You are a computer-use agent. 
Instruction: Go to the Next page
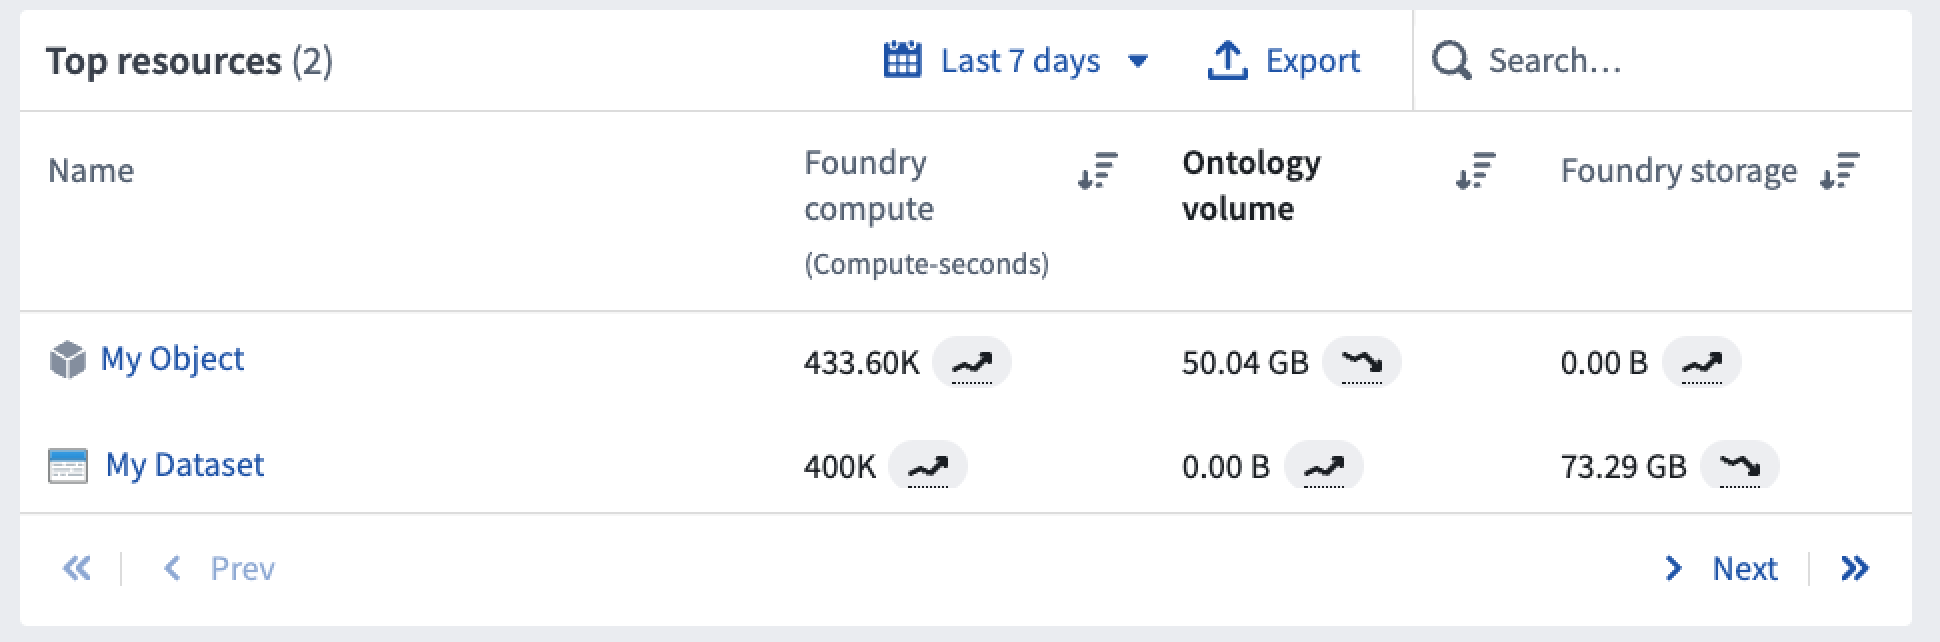1721,569
